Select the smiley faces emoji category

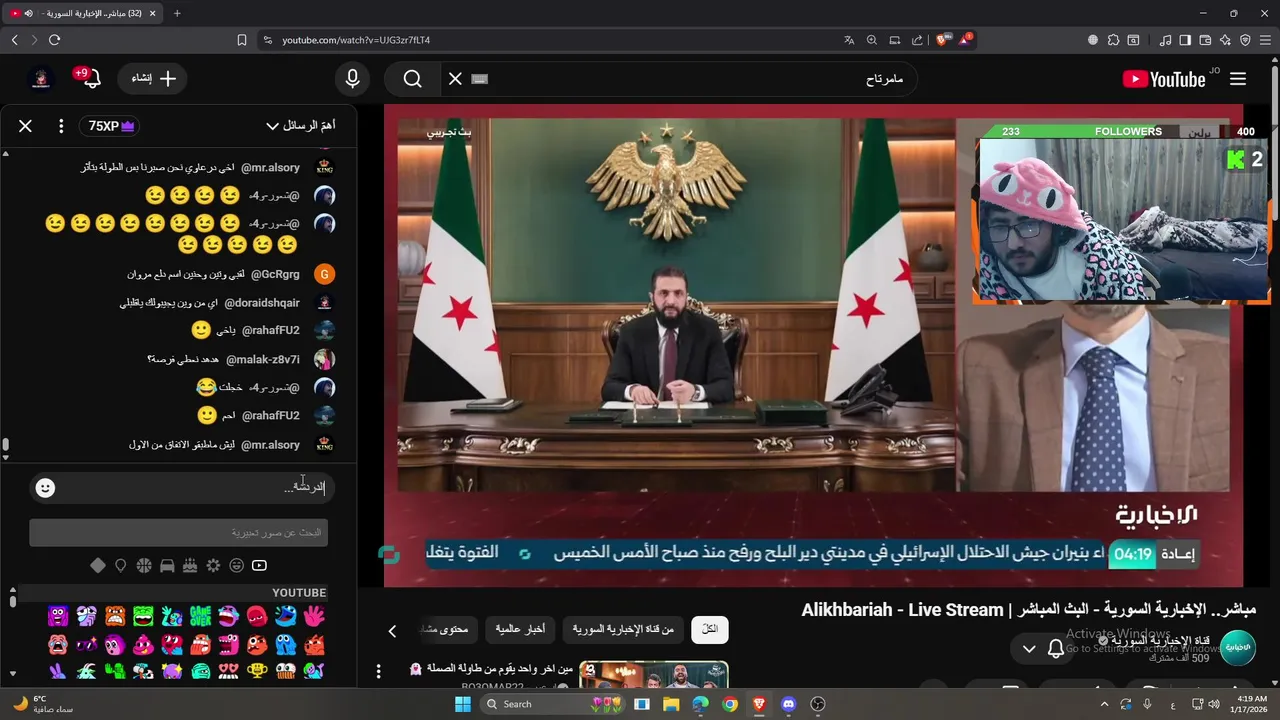[236, 566]
